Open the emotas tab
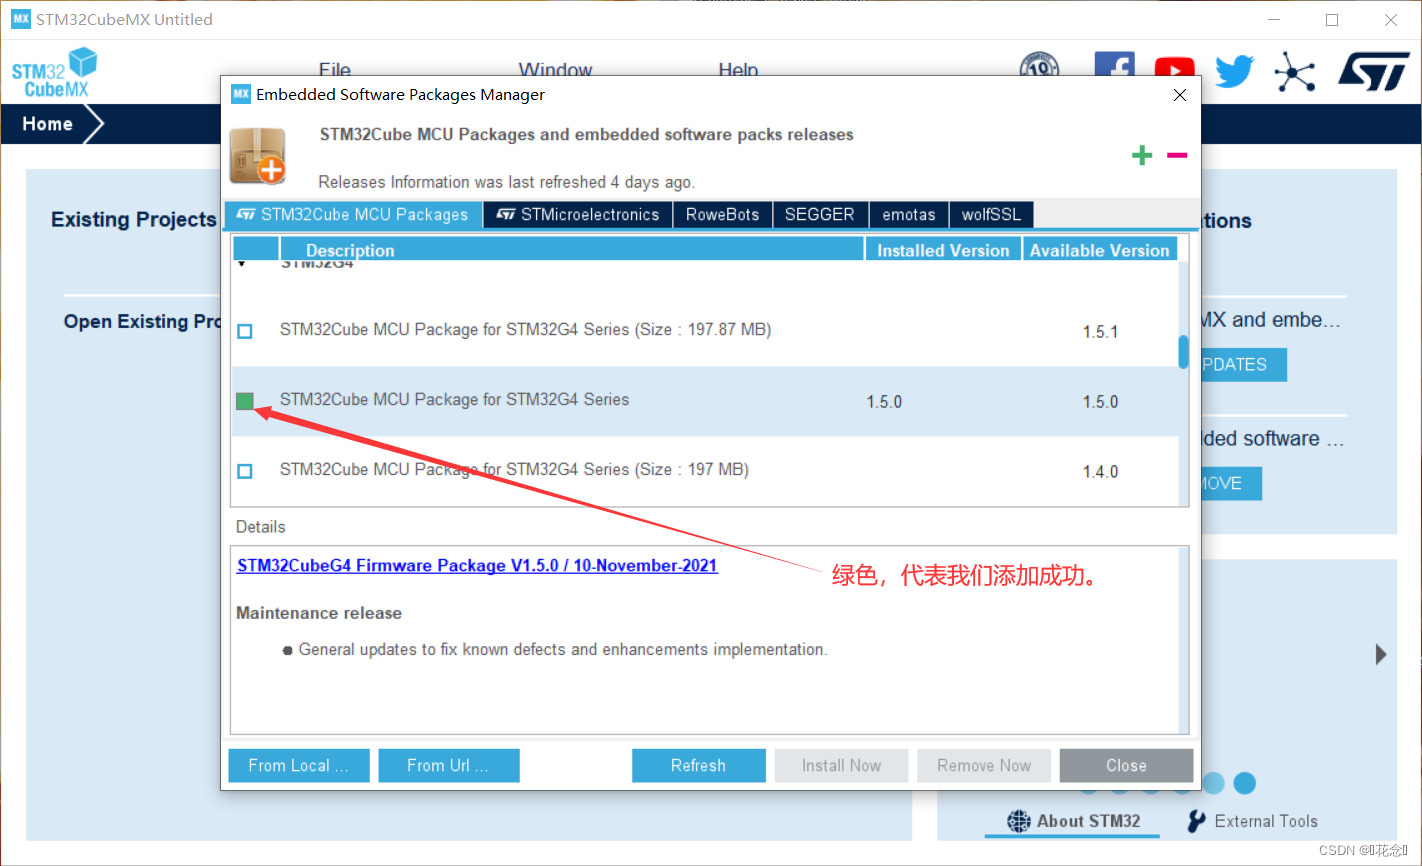The width and height of the screenshot is (1422, 866). click(909, 215)
